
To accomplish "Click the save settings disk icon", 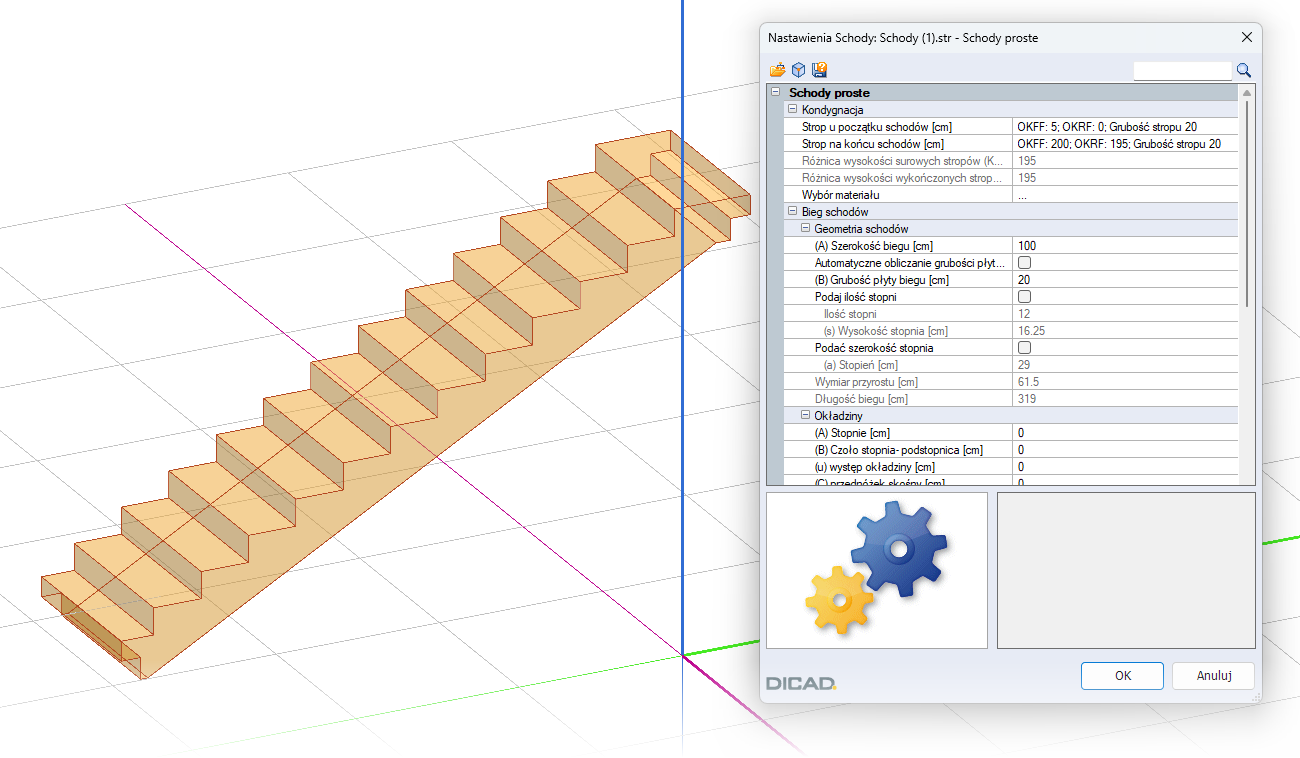I will 819,70.
